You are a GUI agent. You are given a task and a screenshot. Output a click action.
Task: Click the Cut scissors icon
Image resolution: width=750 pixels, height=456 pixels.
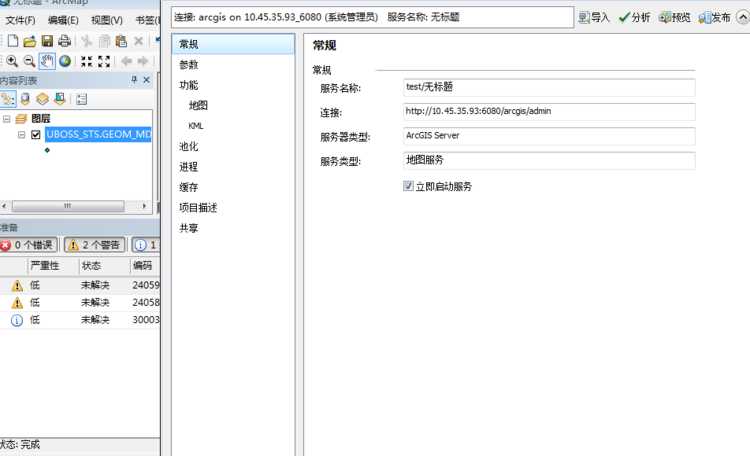click(x=87, y=41)
